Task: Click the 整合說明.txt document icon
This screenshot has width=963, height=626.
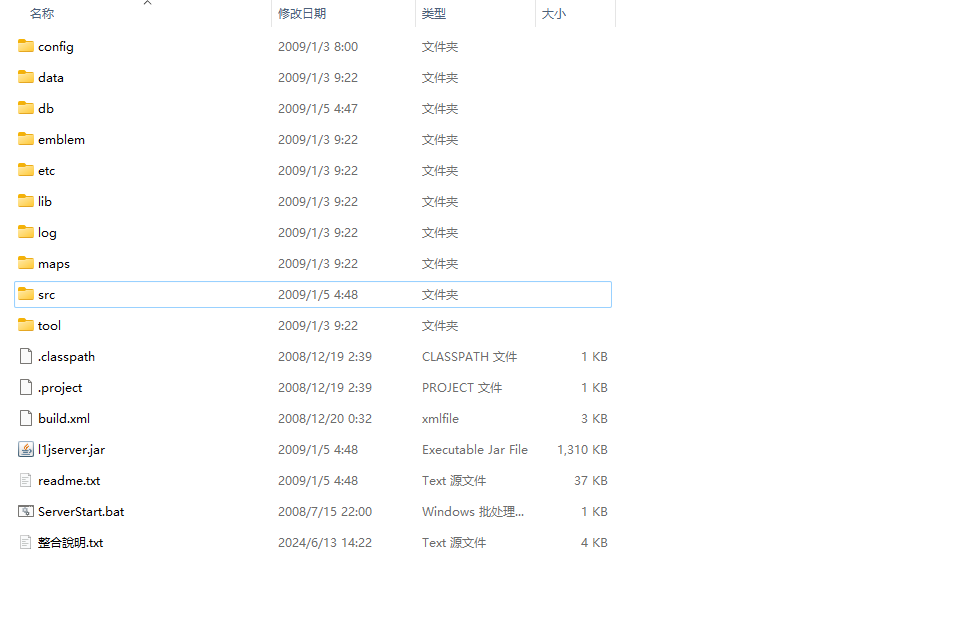Action: point(26,542)
